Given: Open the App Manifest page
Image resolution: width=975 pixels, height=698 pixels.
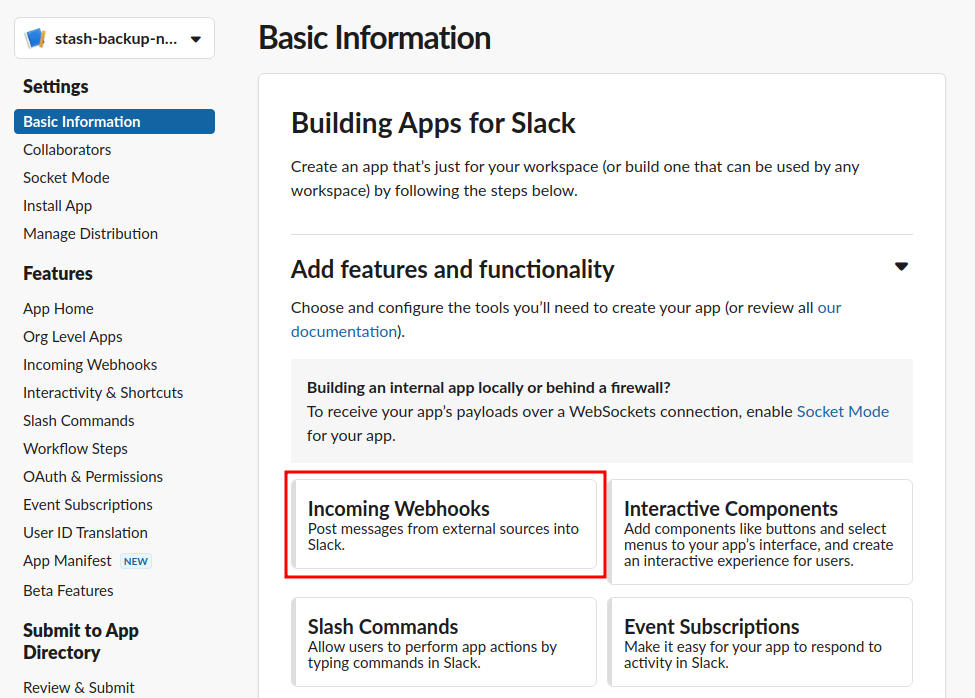Looking at the screenshot, I should pyautogui.click(x=66, y=561).
